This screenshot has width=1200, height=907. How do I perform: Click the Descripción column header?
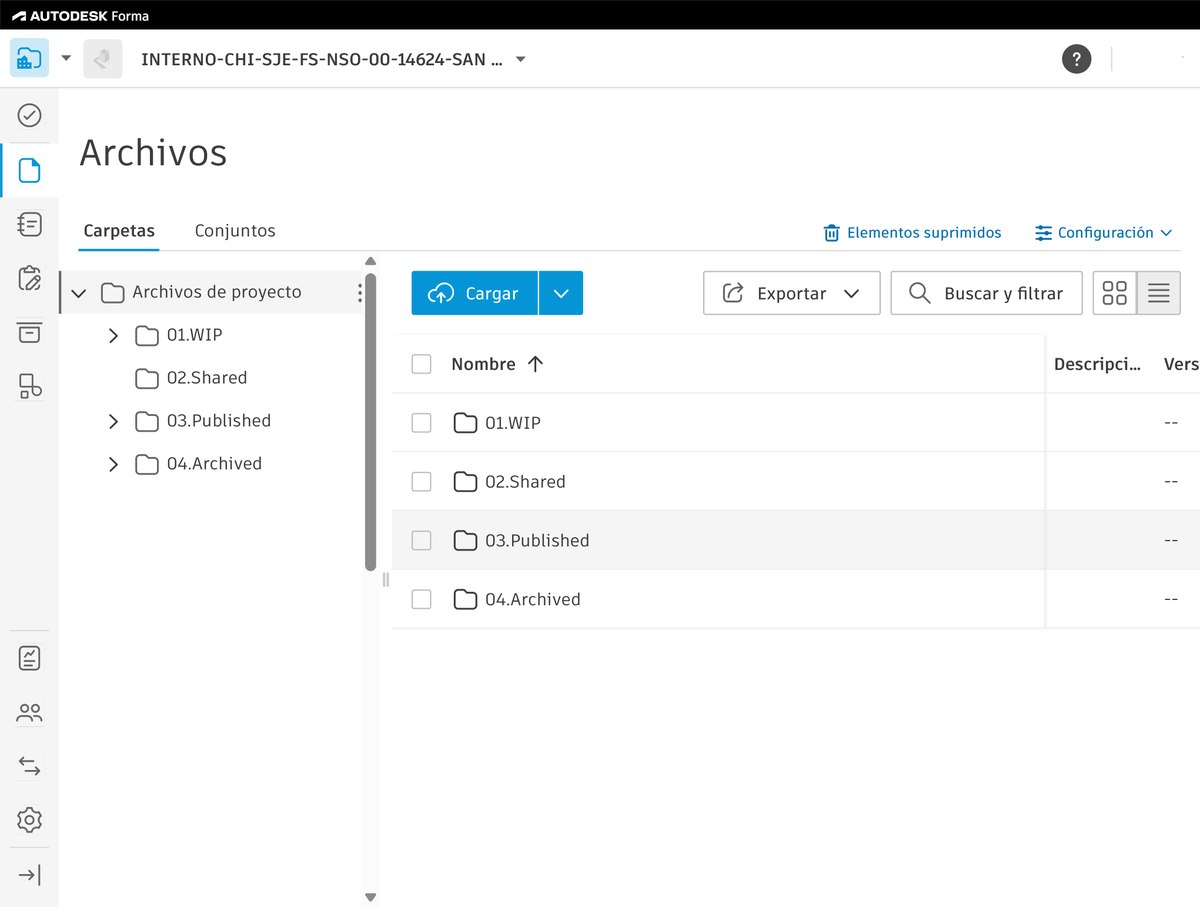pos(1098,364)
